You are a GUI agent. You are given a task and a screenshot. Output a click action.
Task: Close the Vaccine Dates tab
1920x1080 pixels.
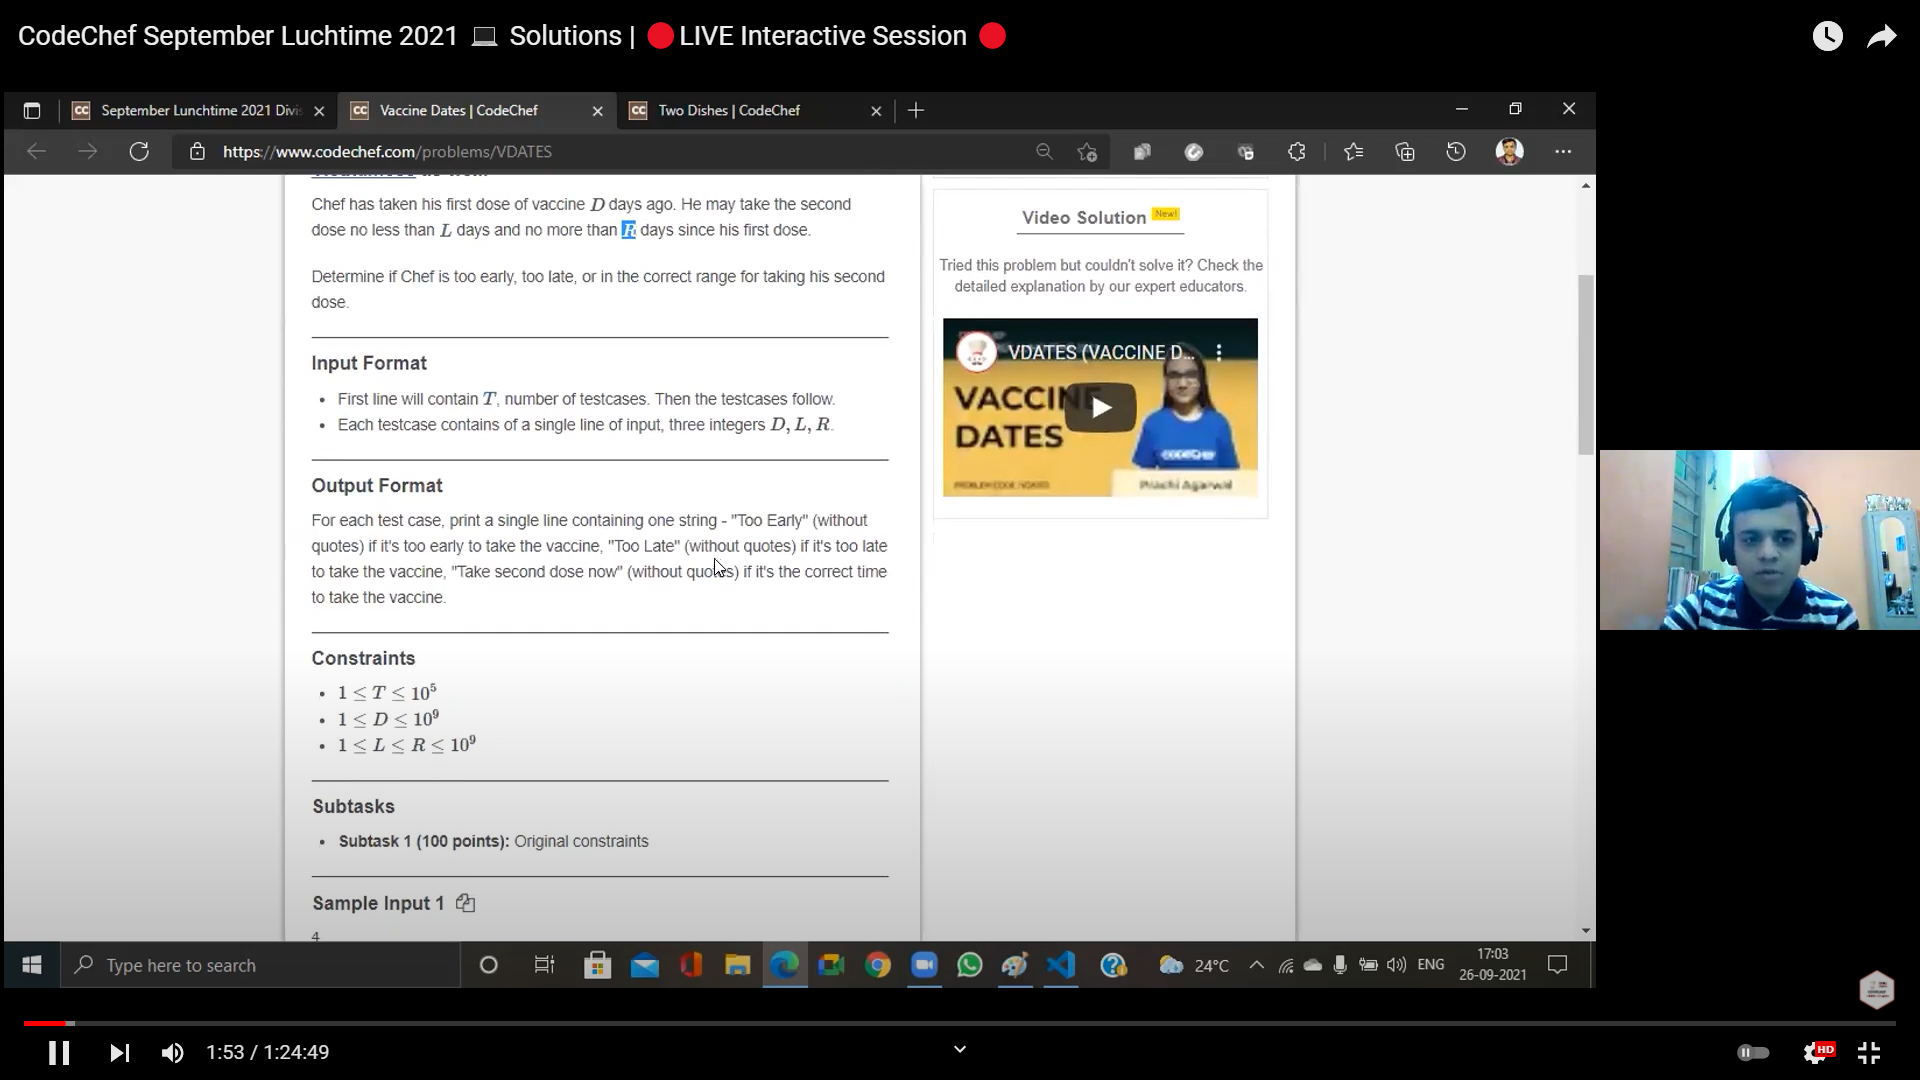pyautogui.click(x=597, y=111)
